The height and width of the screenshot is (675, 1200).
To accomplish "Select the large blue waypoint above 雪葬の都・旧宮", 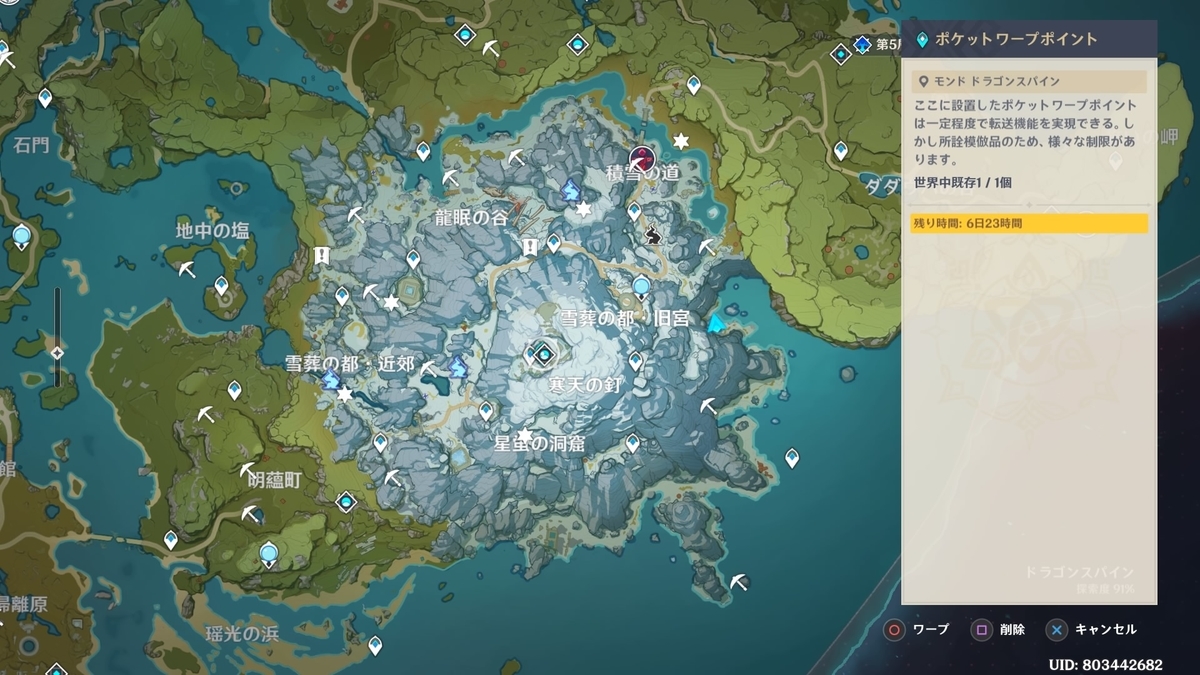I will (x=641, y=289).
